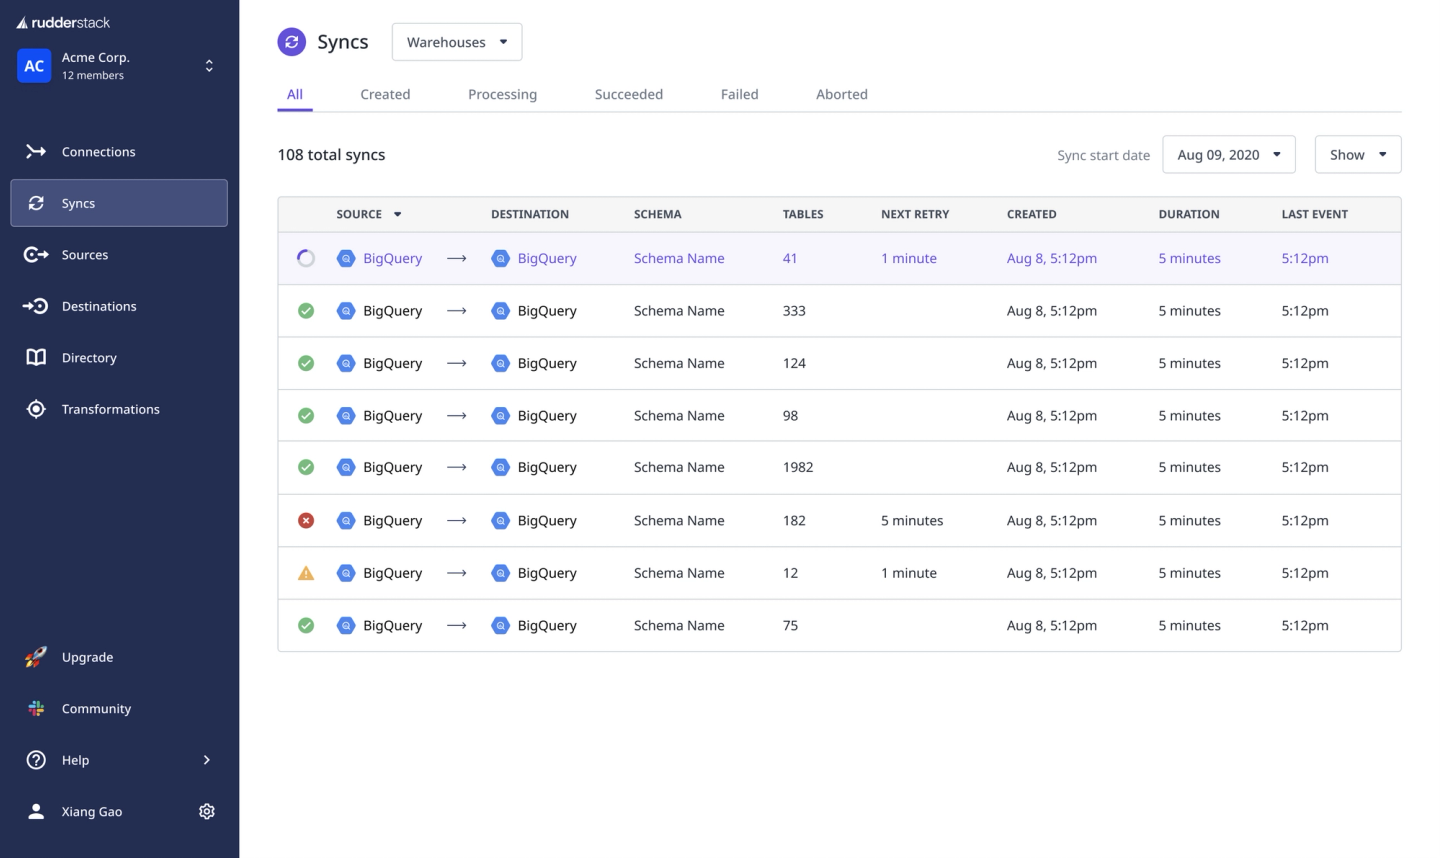This screenshot has height=858, width=1440.
Task: Open Transformations icon in sidebar
Action: click(36, 409)
